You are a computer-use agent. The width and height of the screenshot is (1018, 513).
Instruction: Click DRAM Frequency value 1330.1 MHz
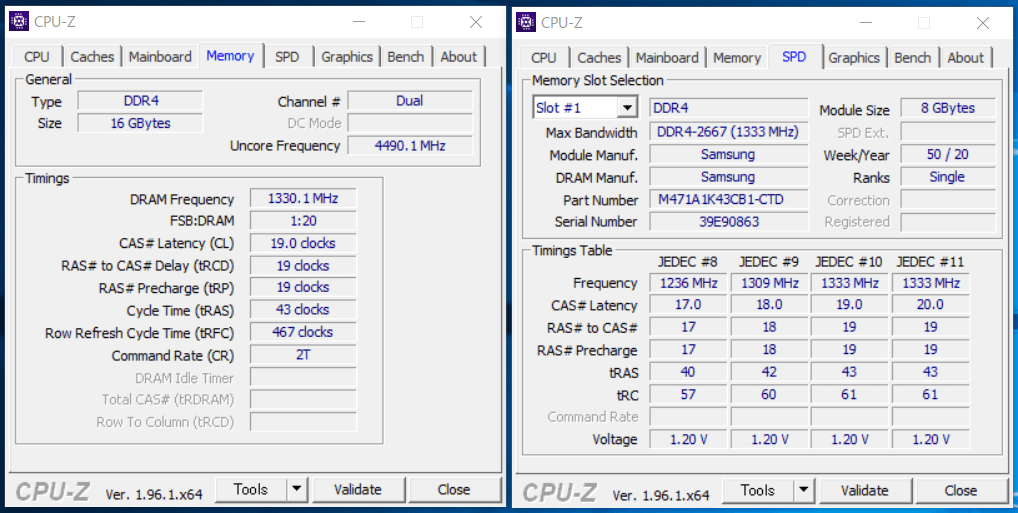tap(303, 199)
